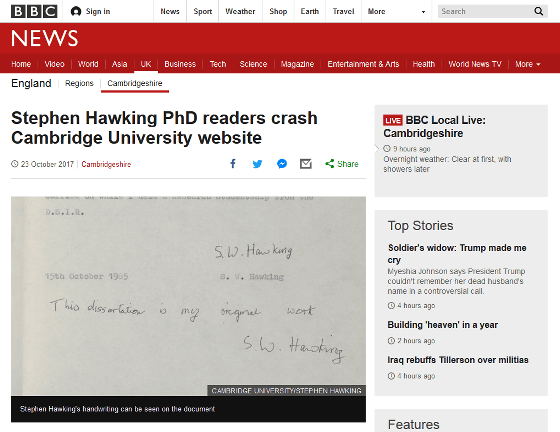Open BBC Local Live: Cambridgeshire
Viewport: 560px width, 432px height.
tap(434, 127)
